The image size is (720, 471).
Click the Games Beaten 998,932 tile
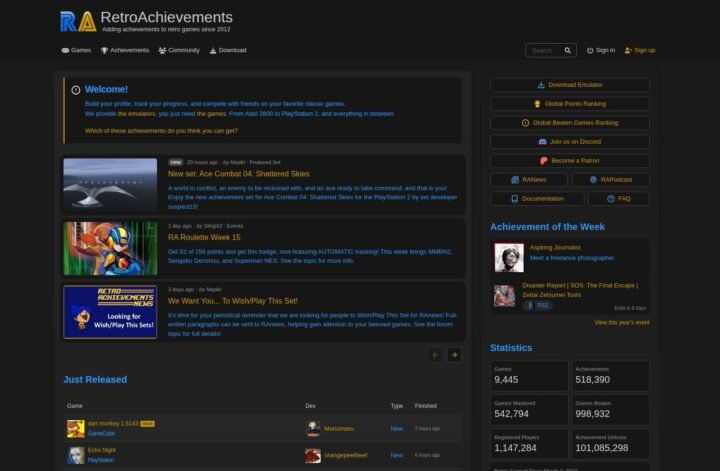tap(610, 410)
